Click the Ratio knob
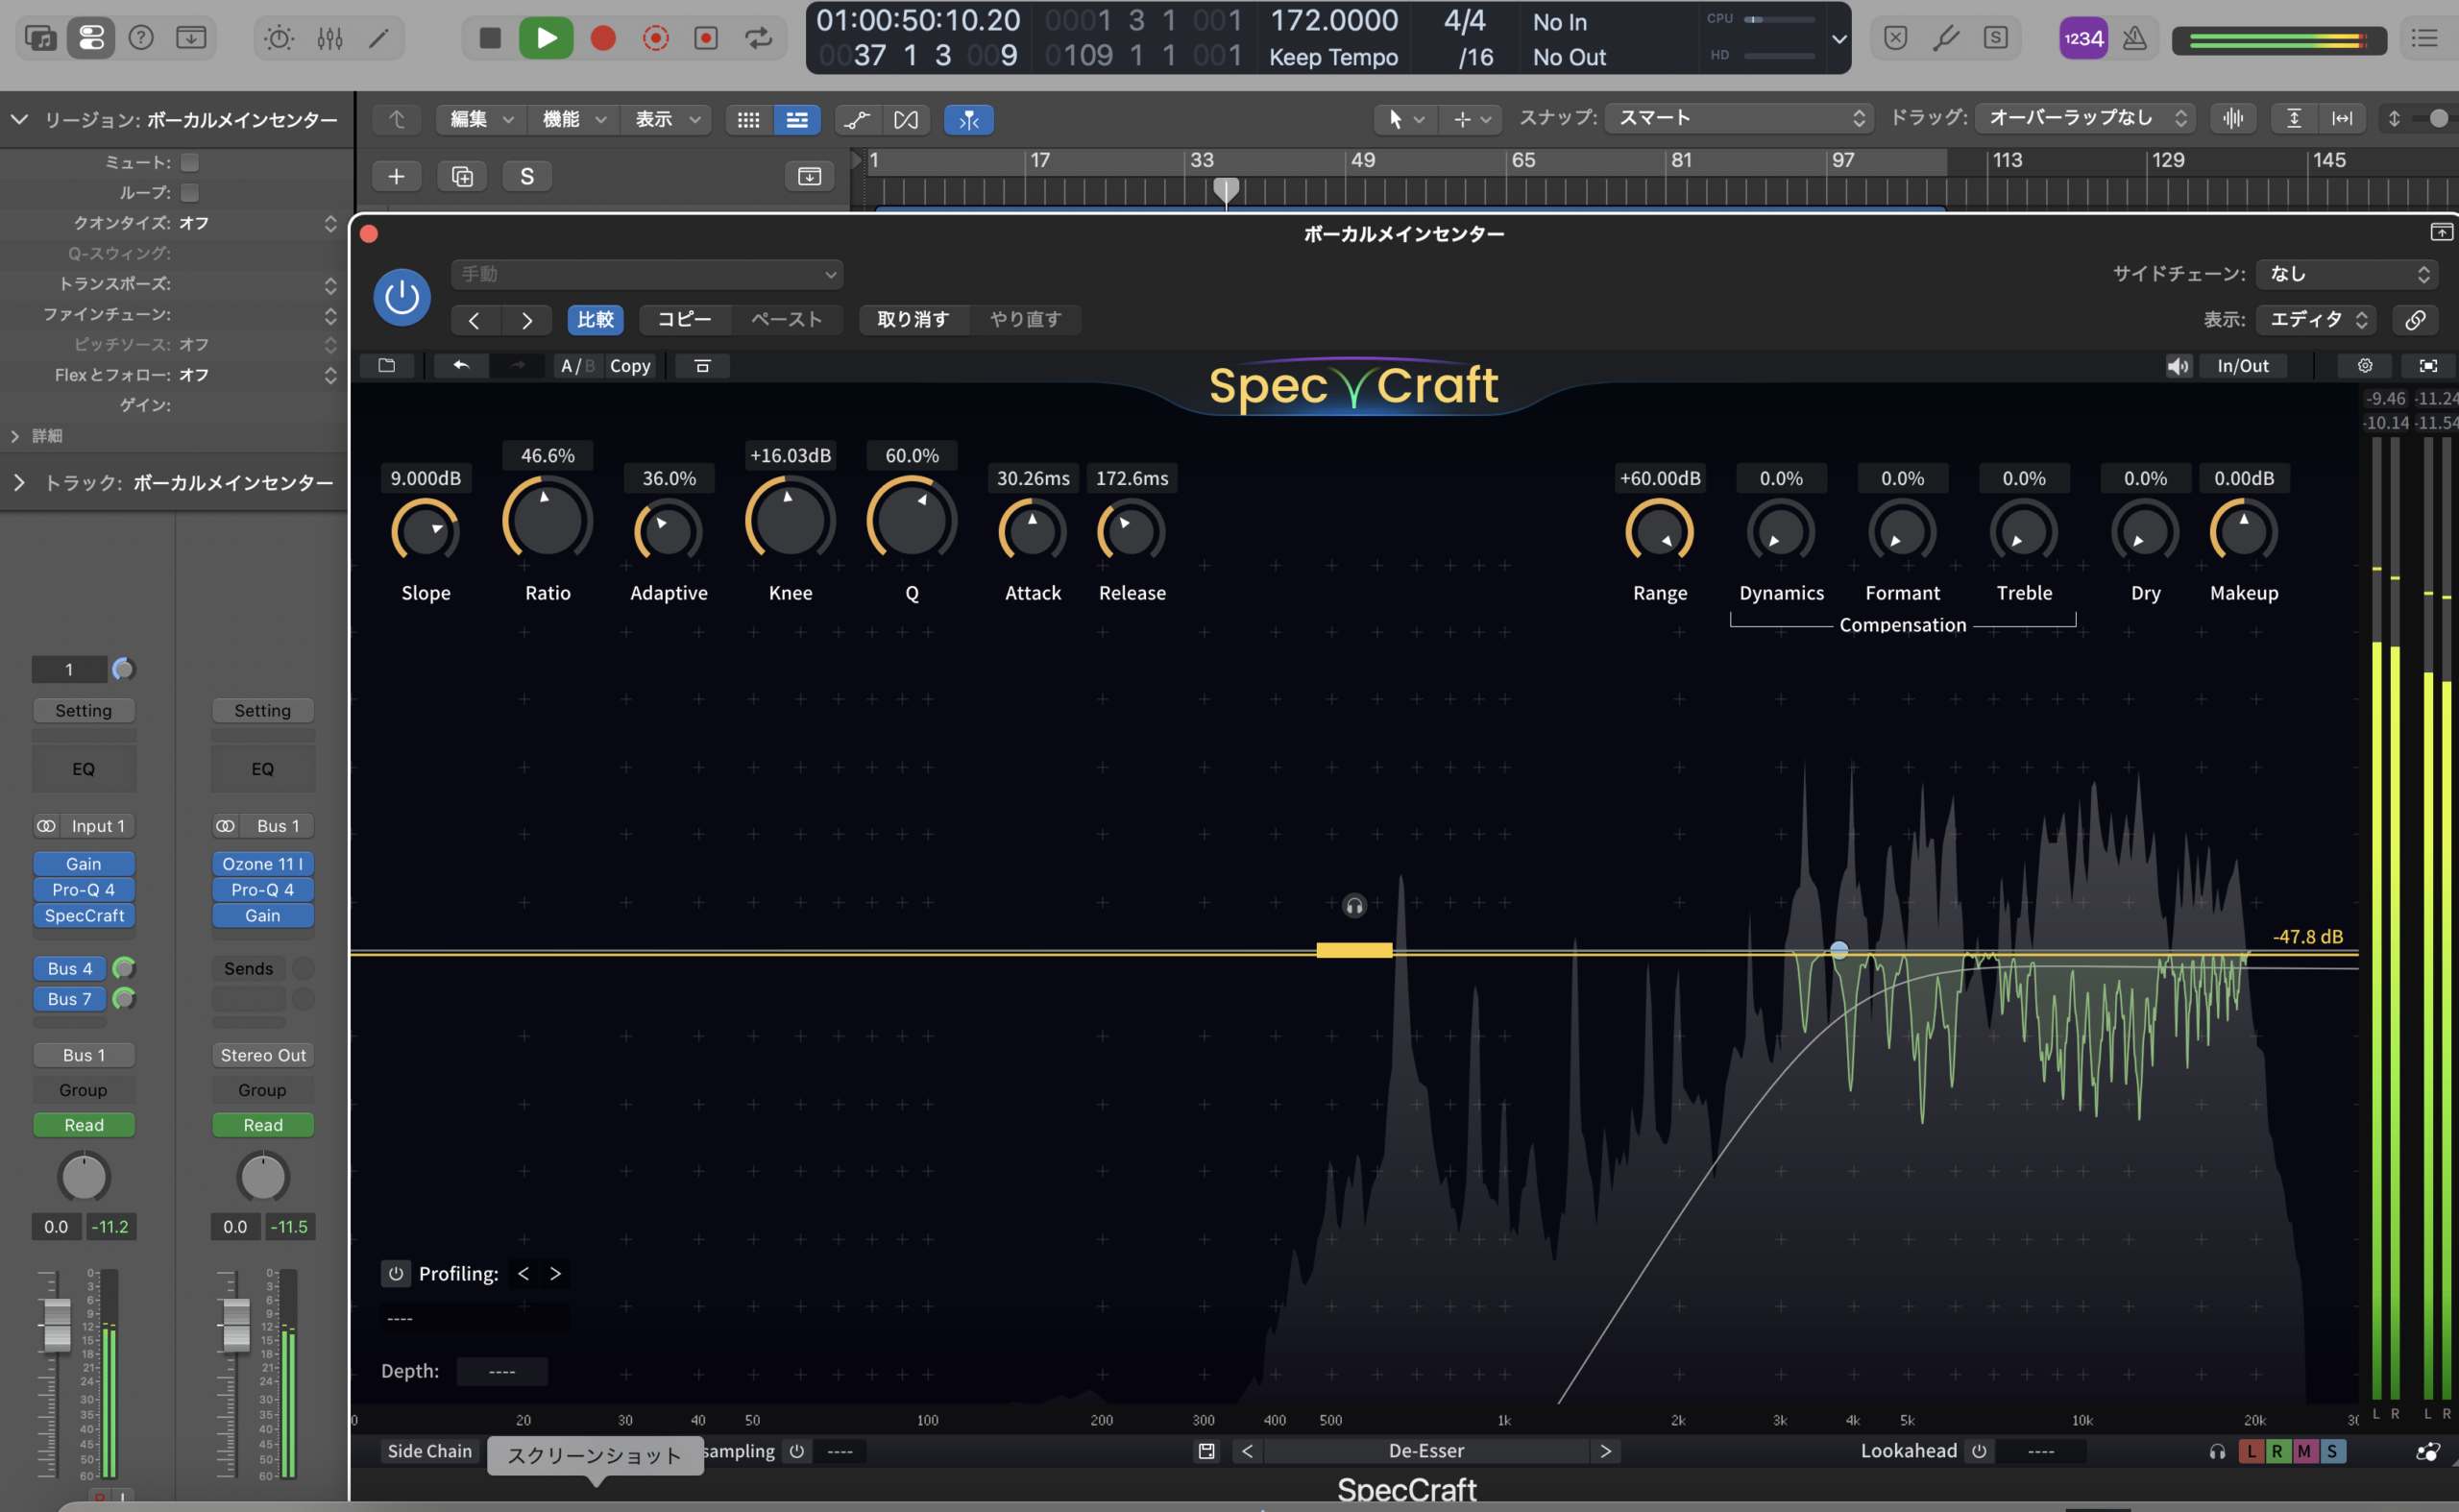The width and height of the screenshot is (2459, 1512). [x=548, y=520]
